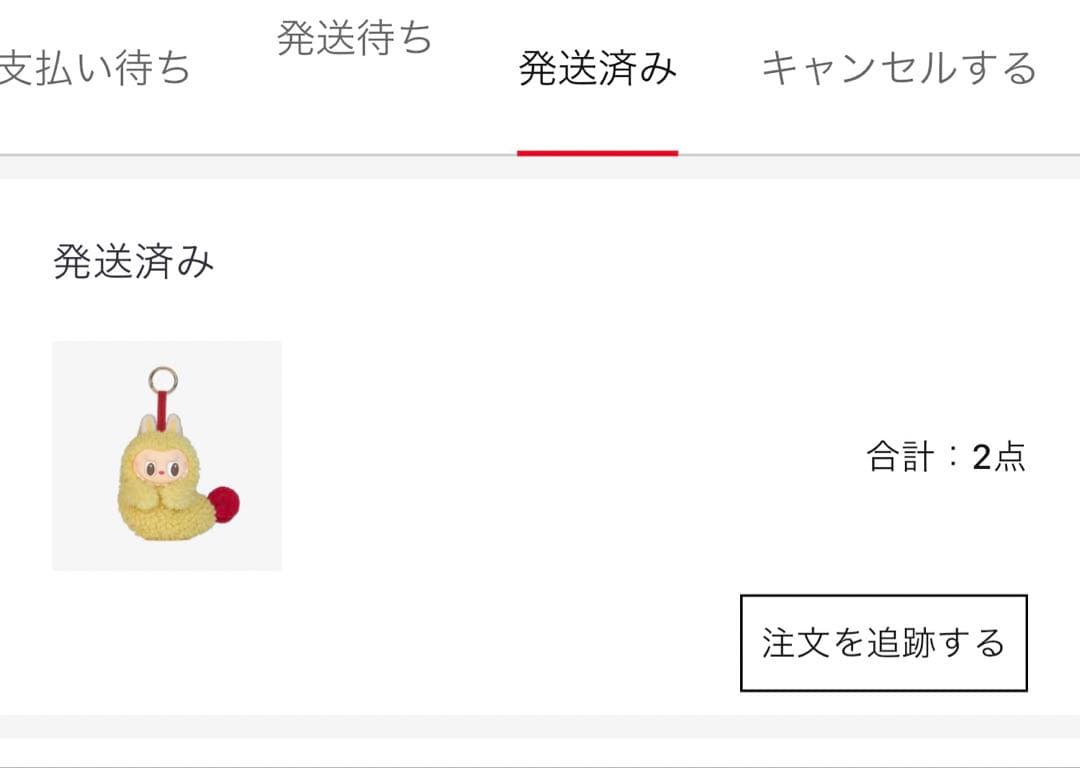Tap the 合計:2点 total text

[x=946, y=457]
